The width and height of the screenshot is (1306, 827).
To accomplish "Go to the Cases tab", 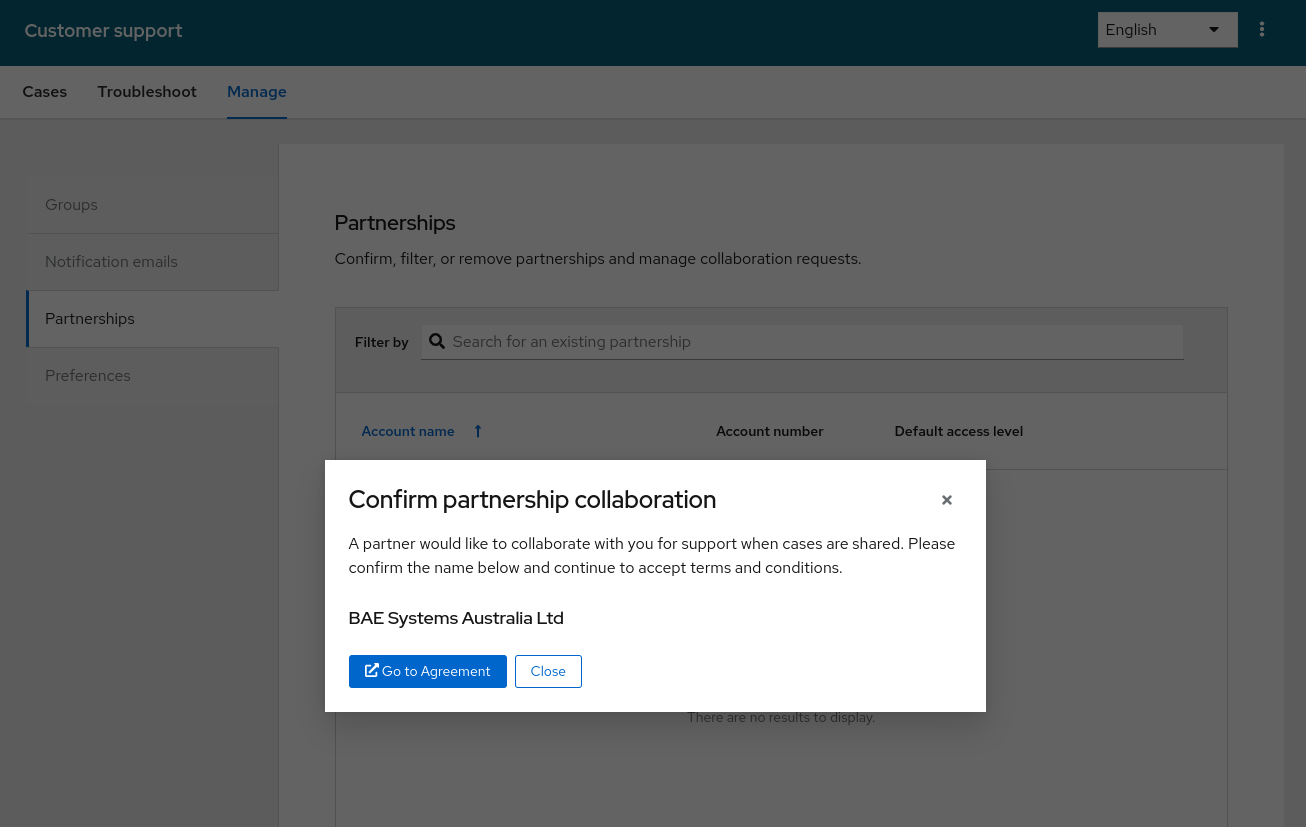I will (45, 92).
